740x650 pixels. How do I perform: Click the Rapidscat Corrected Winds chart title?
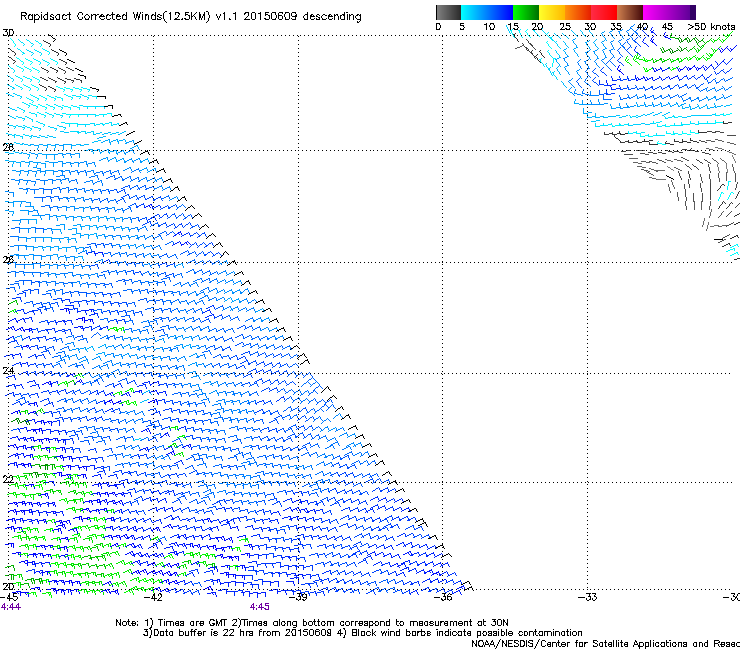tap(191, 17)
